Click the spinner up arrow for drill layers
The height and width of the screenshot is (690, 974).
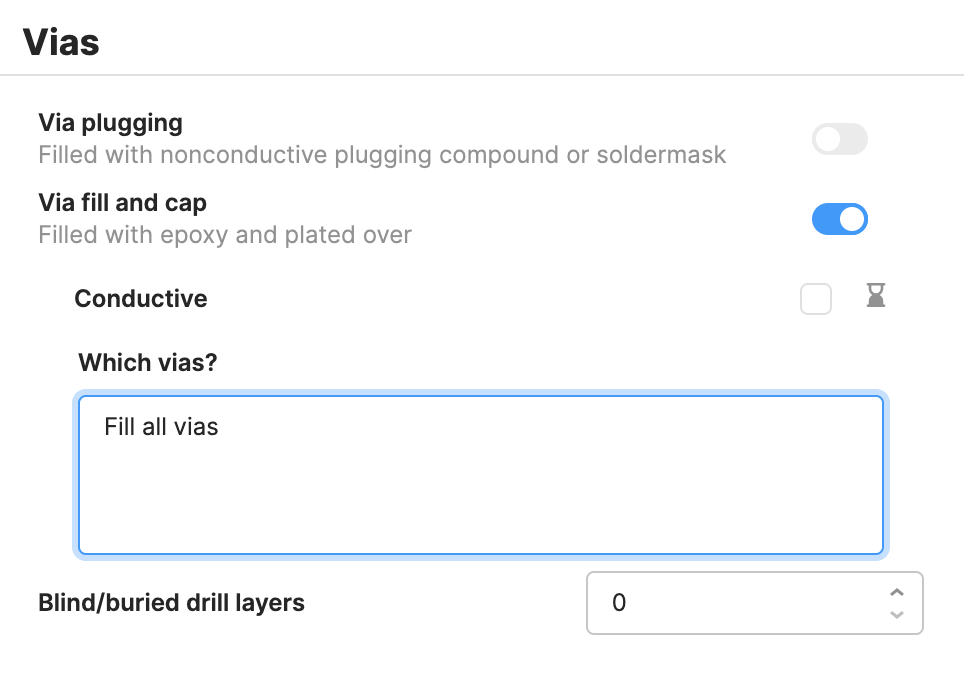(x=897, y=593)
